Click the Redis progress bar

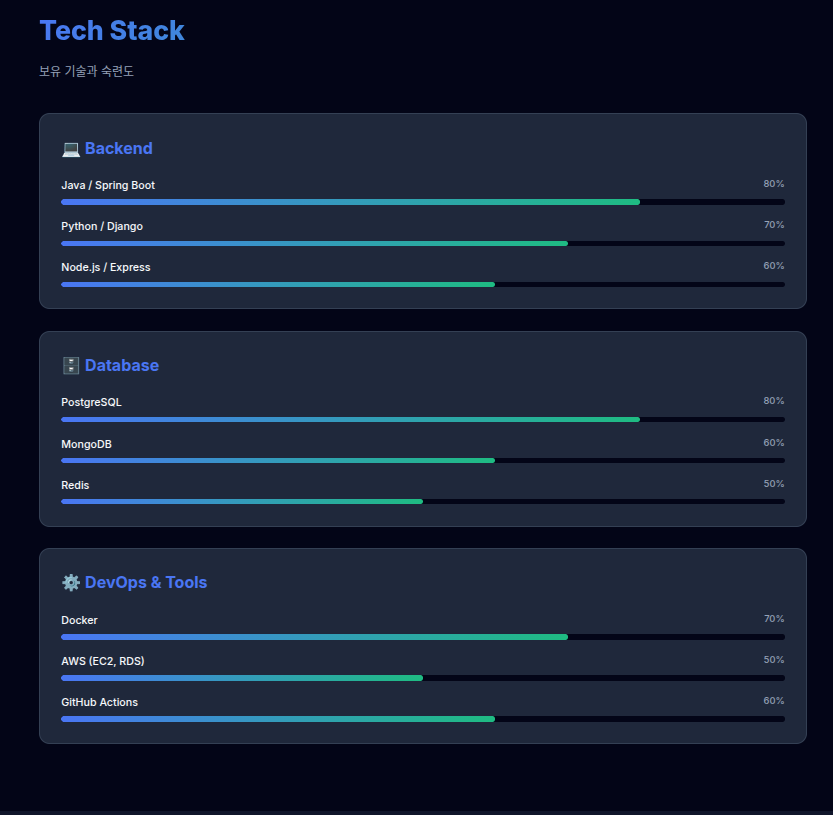422,501
